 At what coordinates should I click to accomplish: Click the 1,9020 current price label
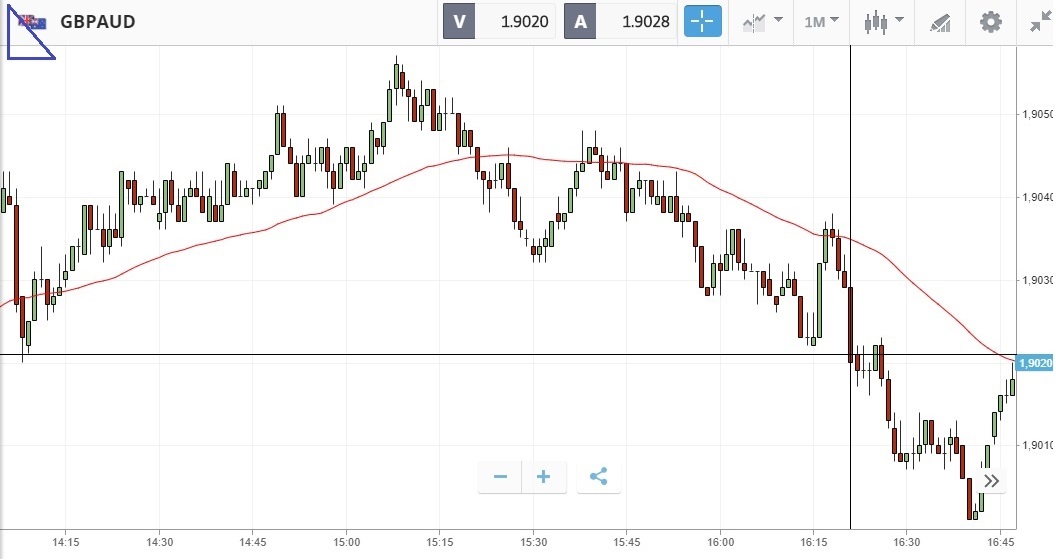click(1034, 363)
